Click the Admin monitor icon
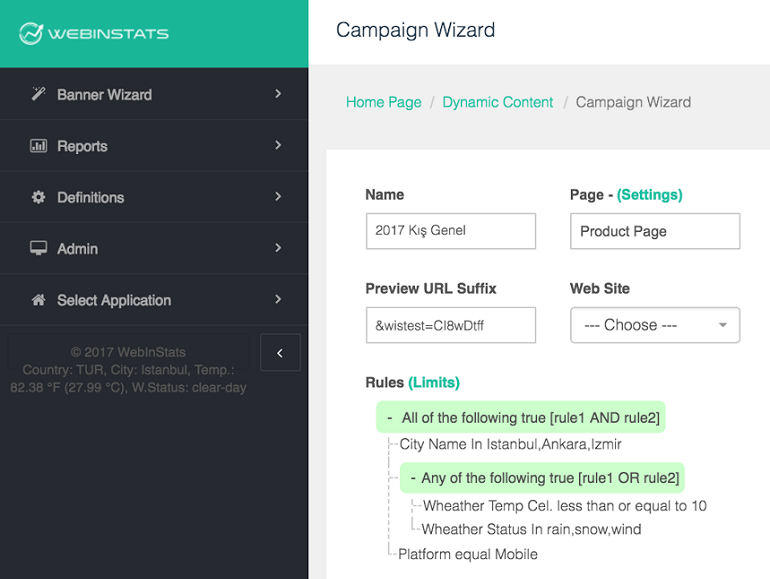The image size is (770, 579). 39,248
